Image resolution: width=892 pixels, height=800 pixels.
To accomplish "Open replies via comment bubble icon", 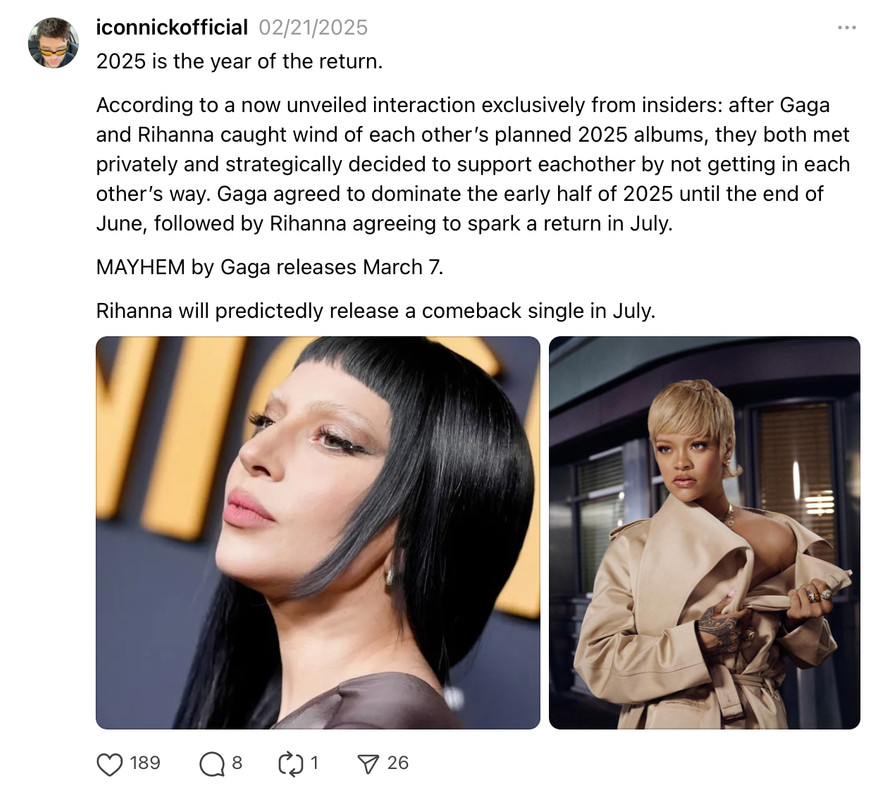I will 212,764.
